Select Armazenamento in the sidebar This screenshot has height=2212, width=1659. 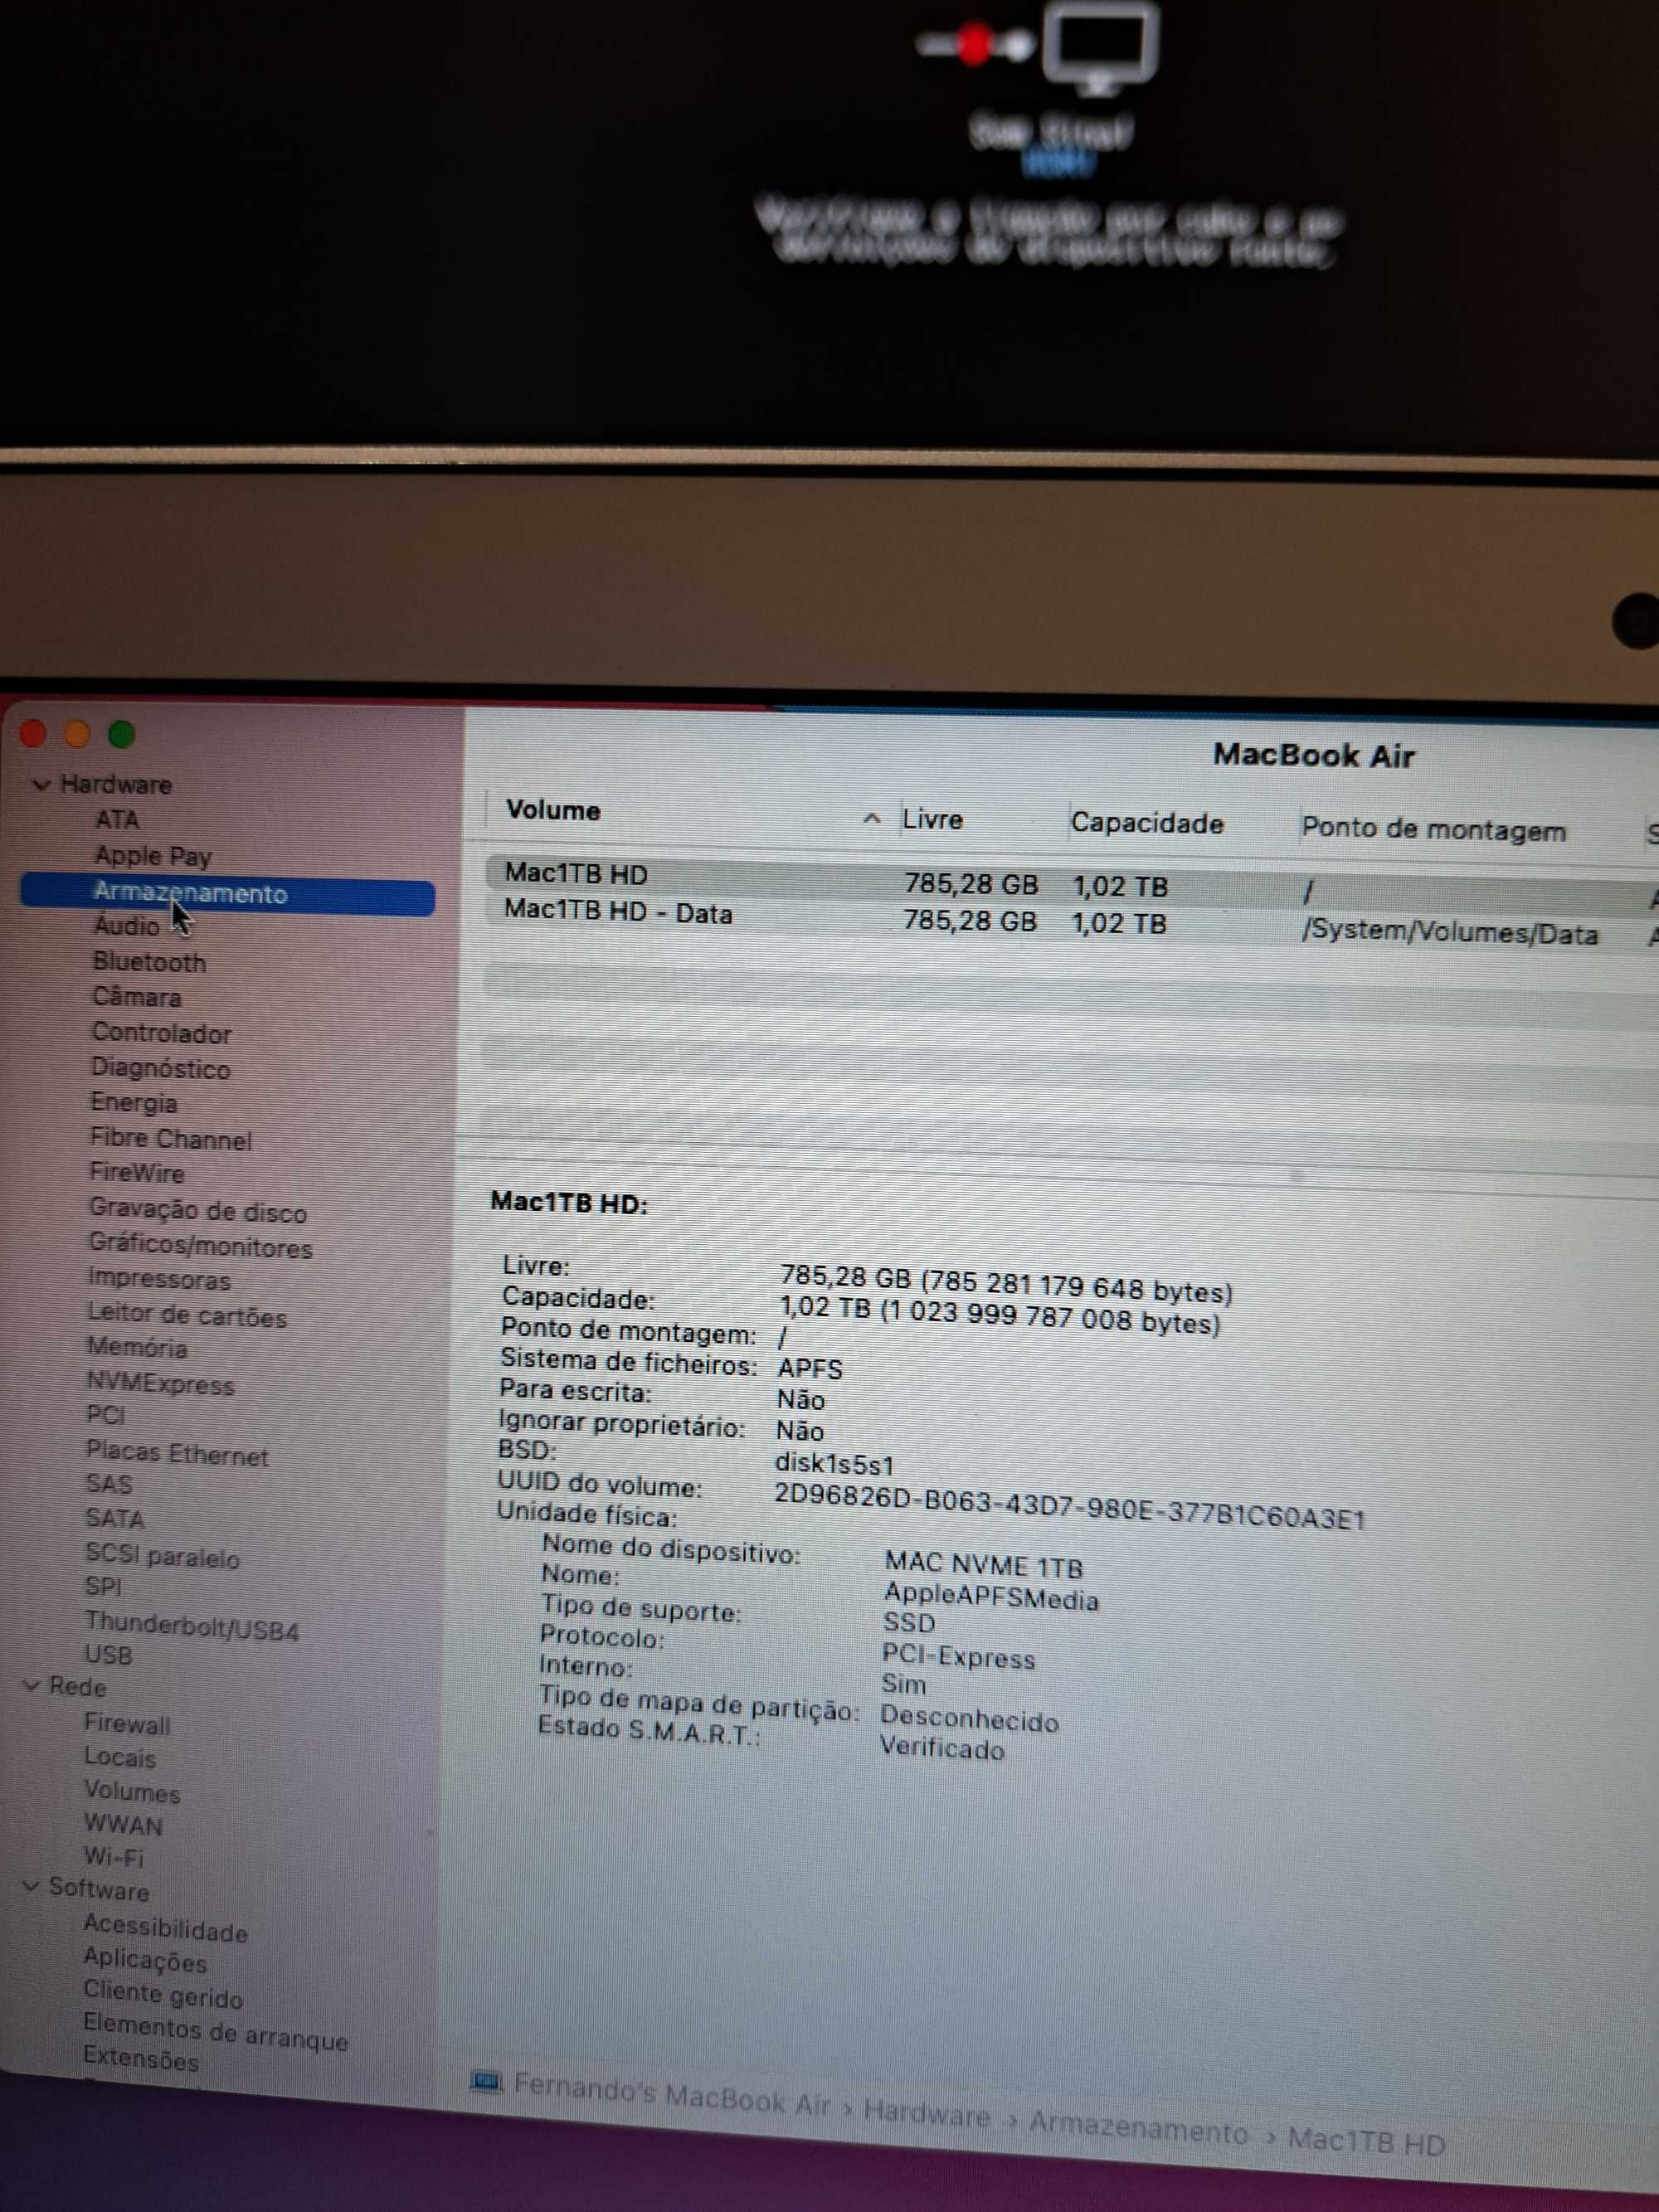227,893
